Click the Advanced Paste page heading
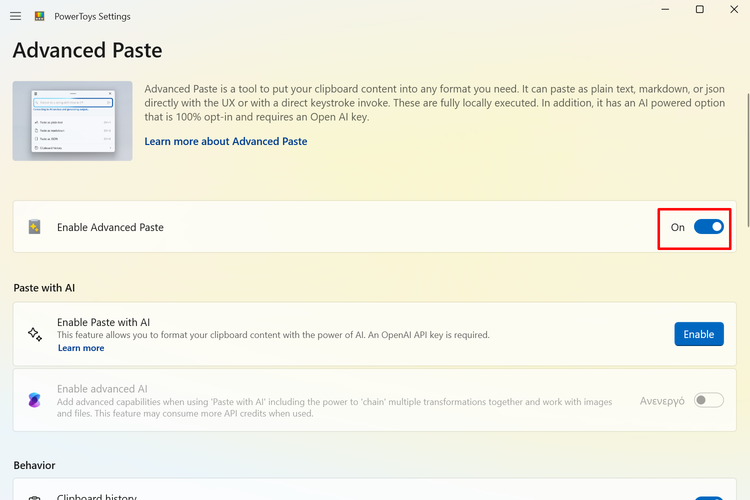The width and height of the screenshot is (750, 500). point(88,50)
